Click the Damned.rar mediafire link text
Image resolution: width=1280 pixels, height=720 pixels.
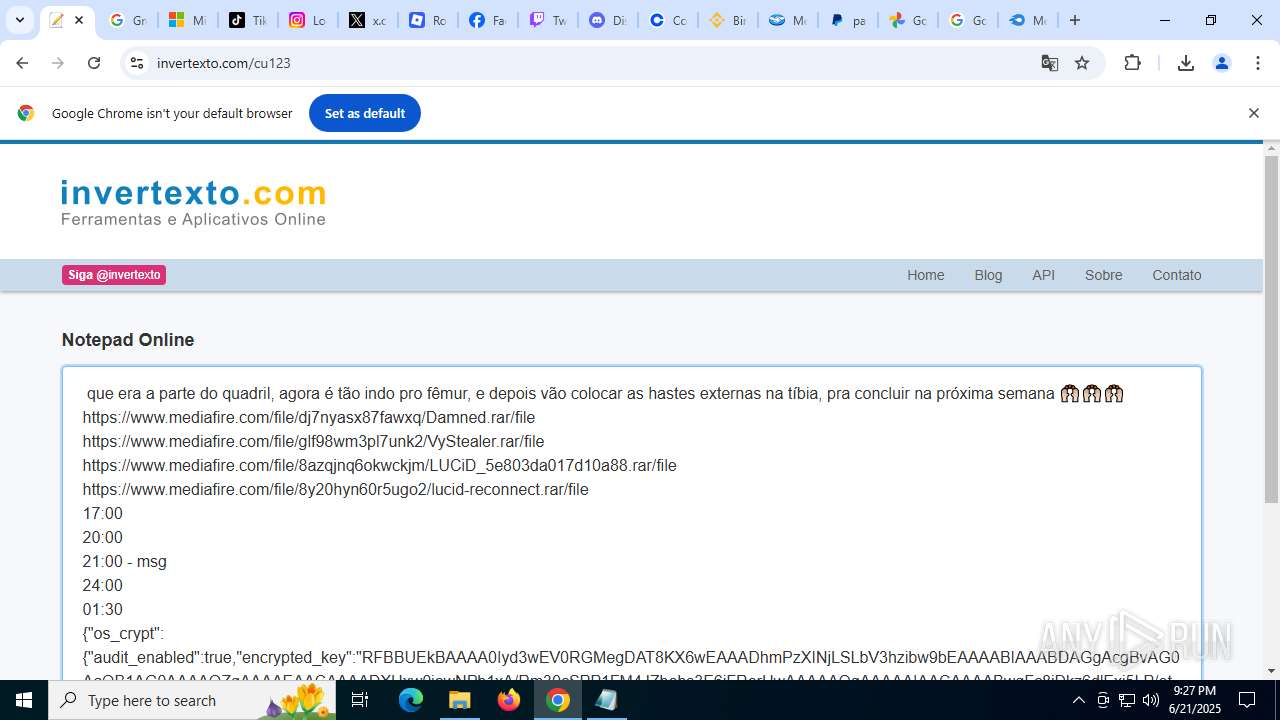[309, 417]
